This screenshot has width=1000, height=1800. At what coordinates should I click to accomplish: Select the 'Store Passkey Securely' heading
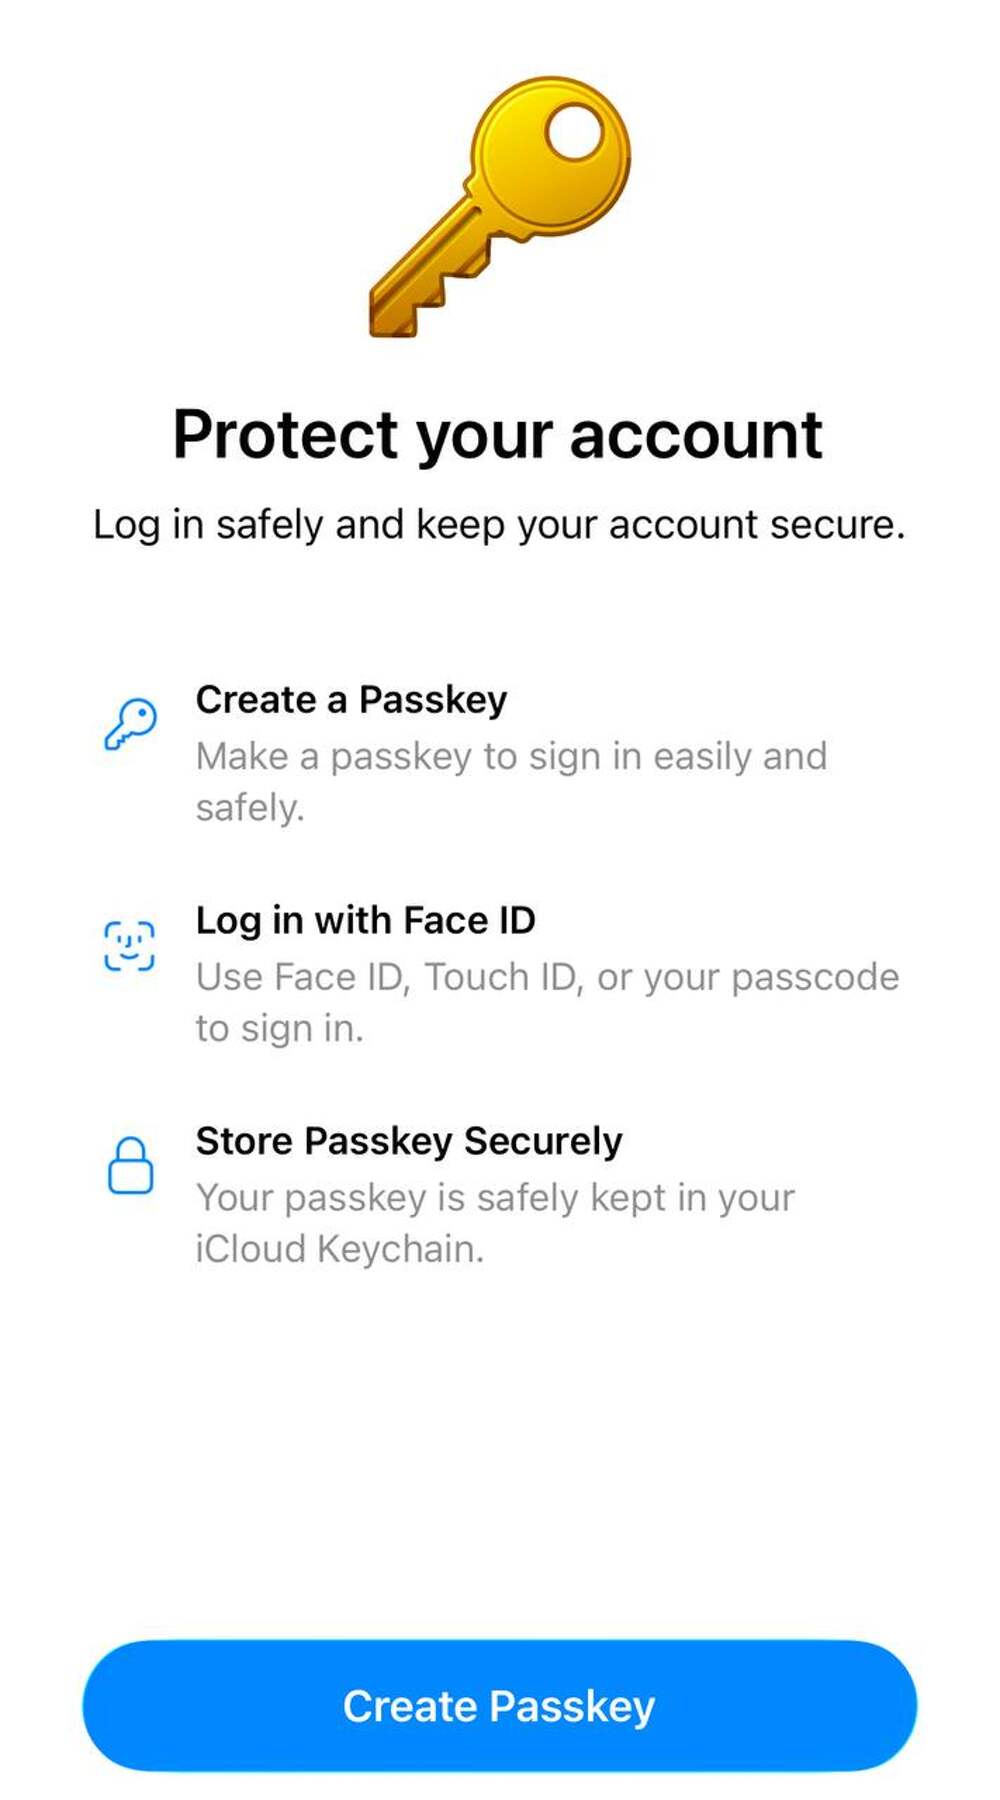click(409, 1141)
